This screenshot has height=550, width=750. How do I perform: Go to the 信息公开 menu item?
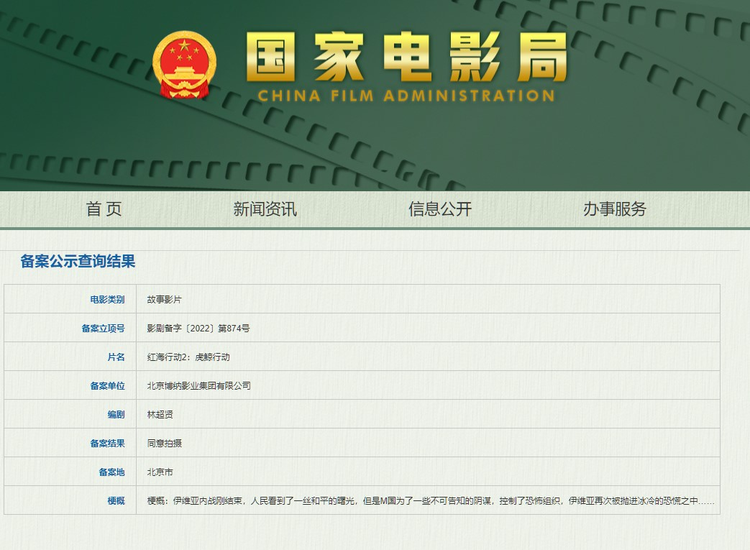(x=440, y=209)
